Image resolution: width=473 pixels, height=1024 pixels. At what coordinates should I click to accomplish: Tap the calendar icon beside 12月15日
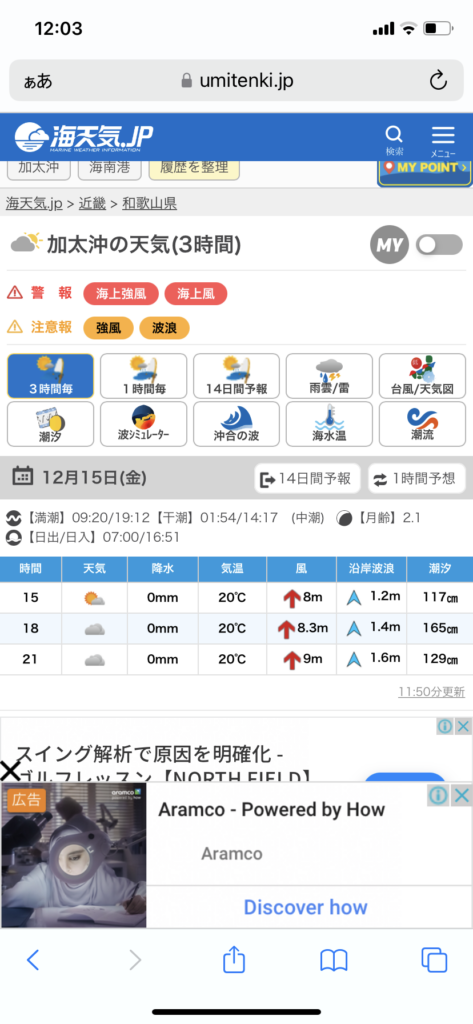pyautogui.click(x=23, y=476)
